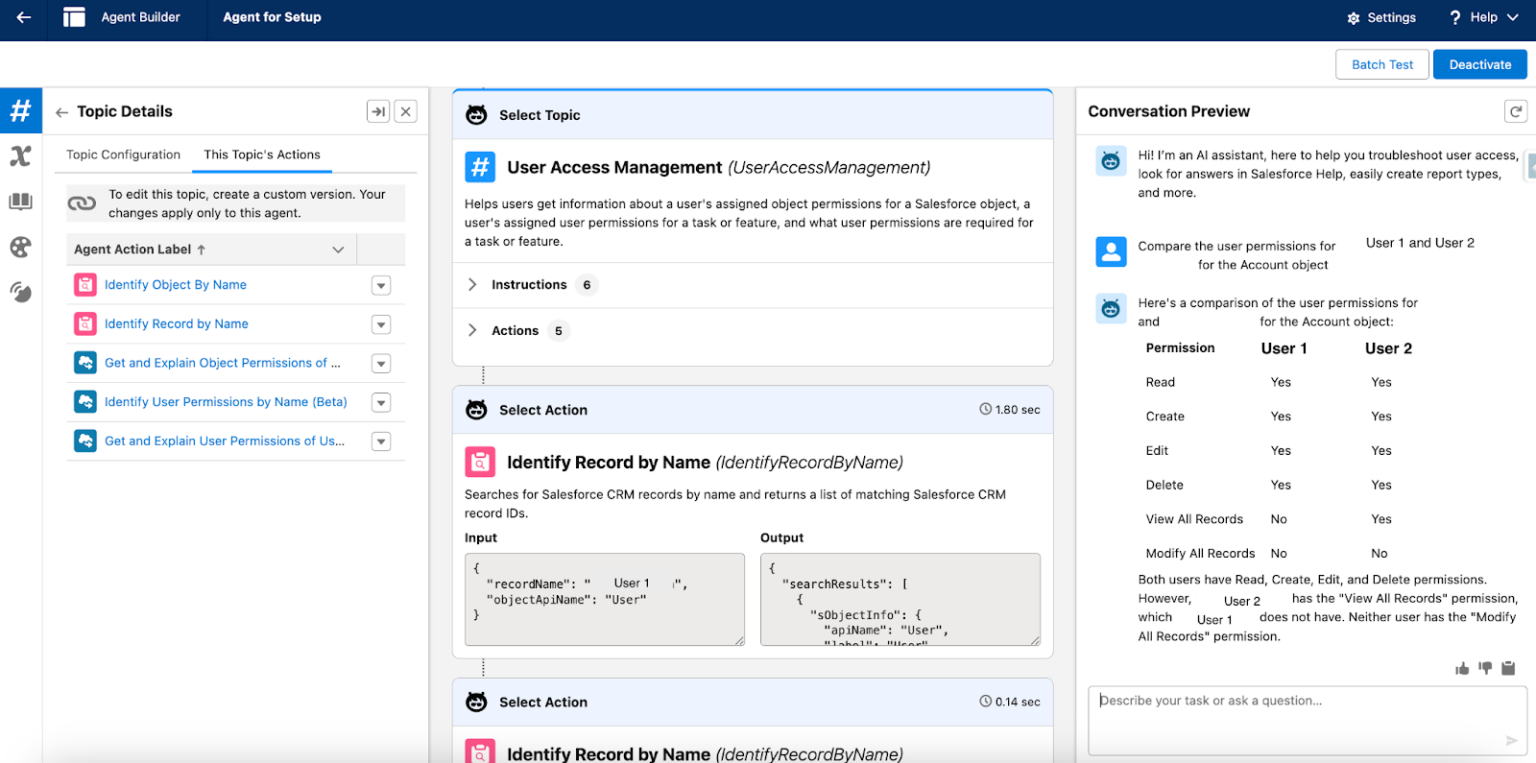Screen dimensions: 1536x763
Task: Click the Identify User Permissions by Name icon
Action: (x=85, y=402)
